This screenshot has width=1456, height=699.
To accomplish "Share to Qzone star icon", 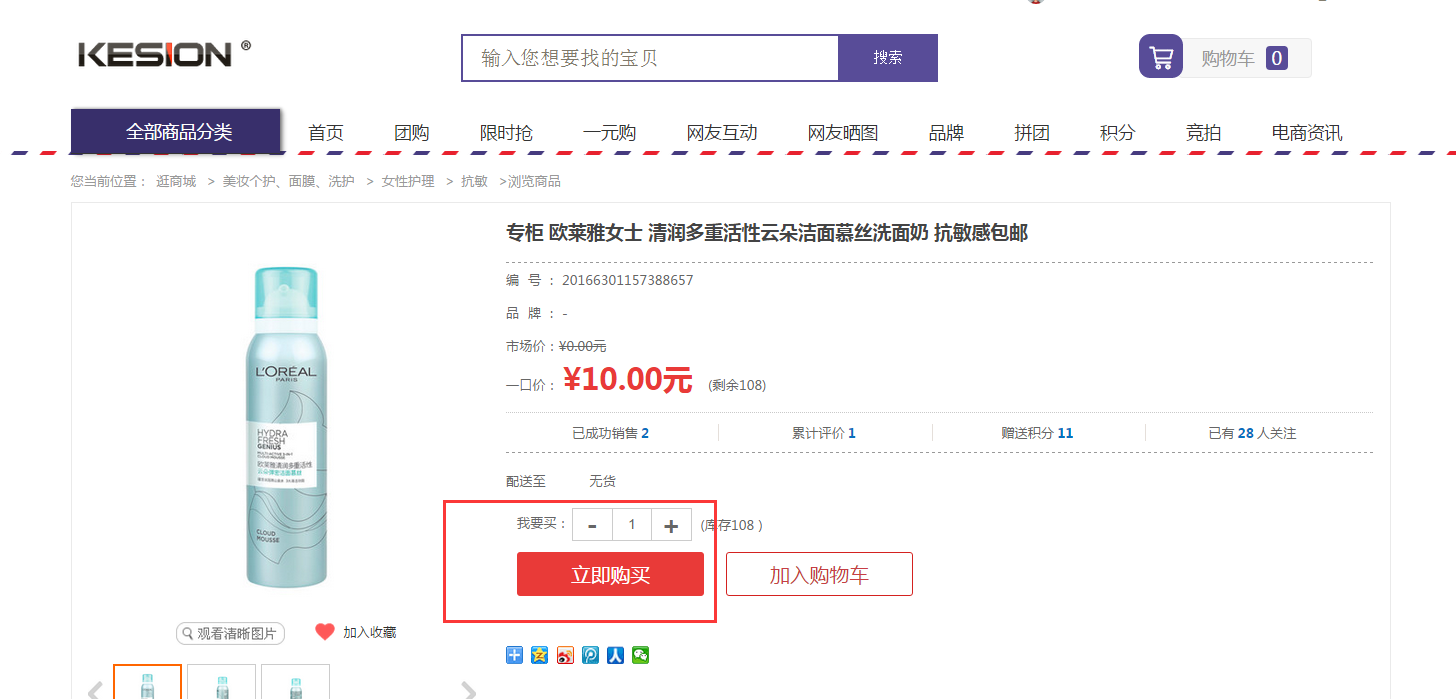I will (540, 655).
